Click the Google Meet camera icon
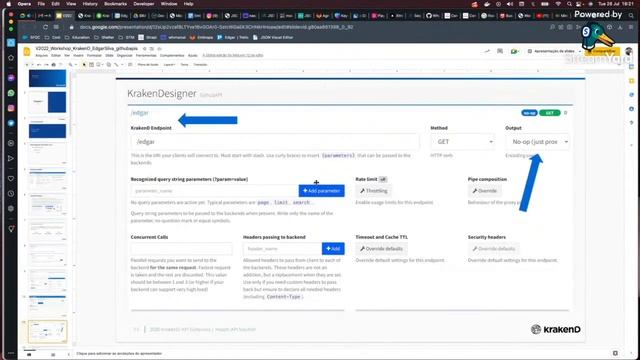The image size is (640, 360). pyautogui.click(x=514, y=51)
